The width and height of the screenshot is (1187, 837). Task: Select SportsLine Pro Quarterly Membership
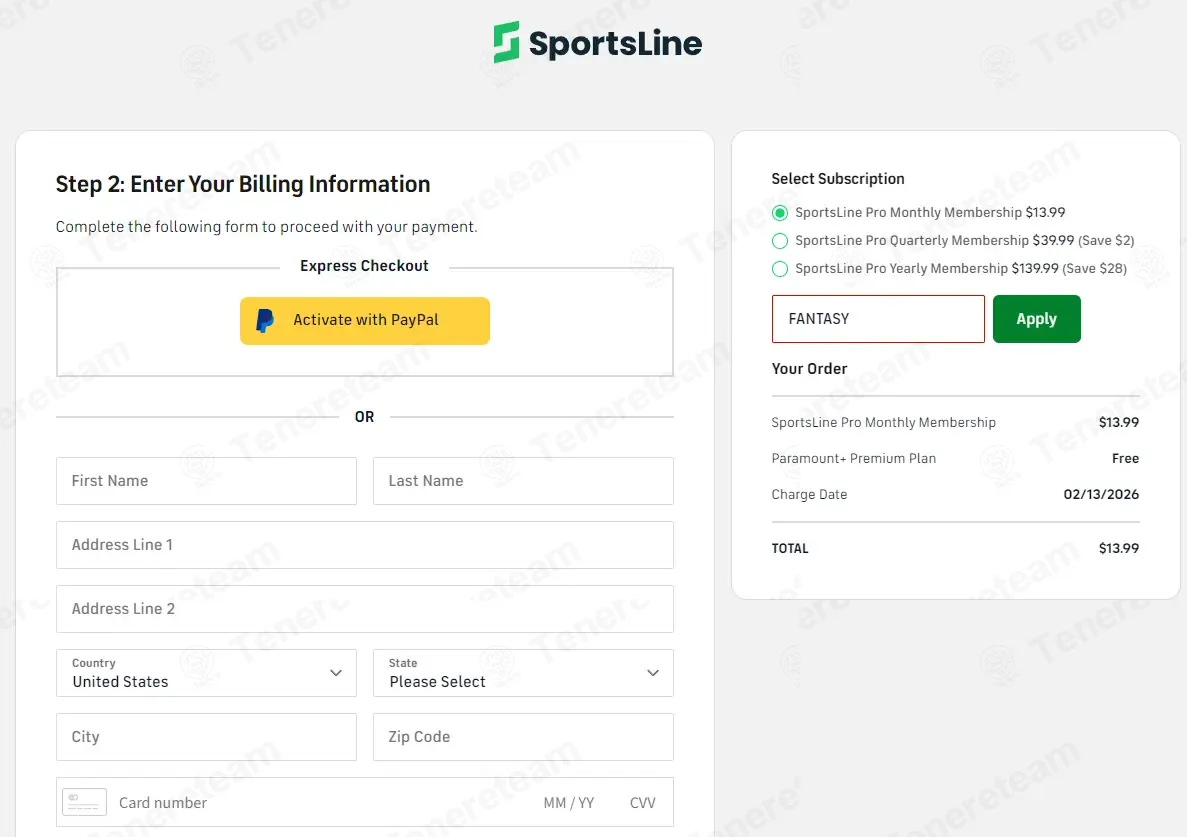(x=780, y=241)
